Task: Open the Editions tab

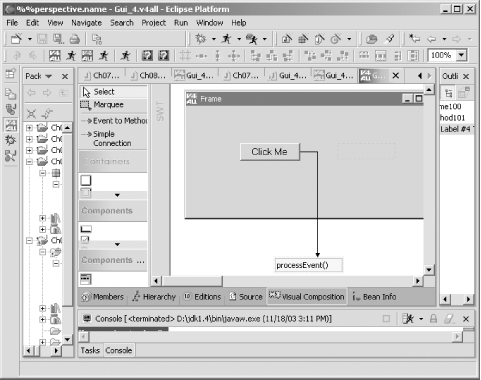Action: click(202, 297)
